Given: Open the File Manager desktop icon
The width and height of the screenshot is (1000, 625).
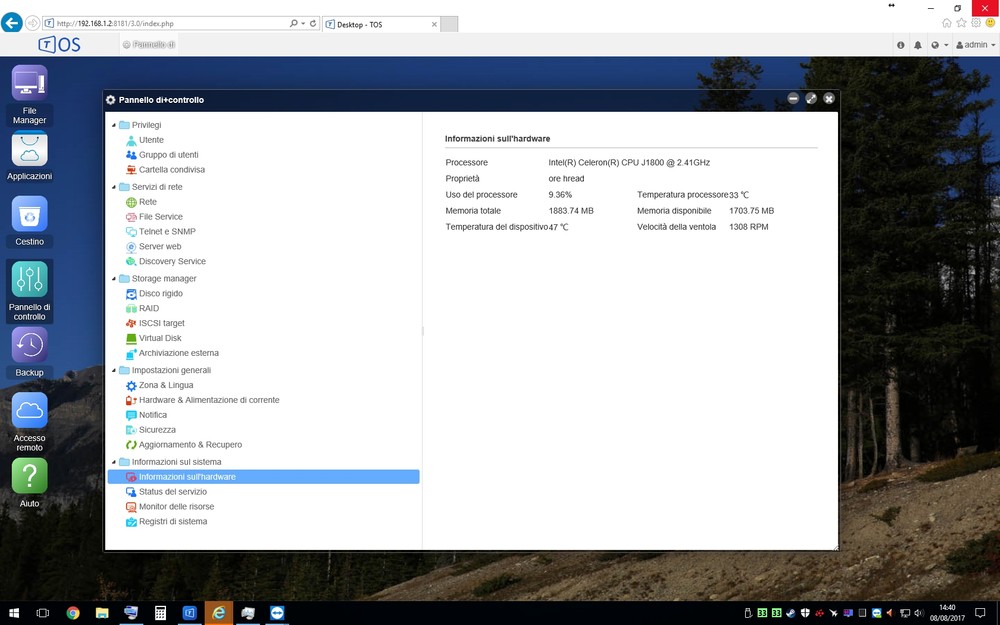Looking at the screenshot, I should pos(29,84).
